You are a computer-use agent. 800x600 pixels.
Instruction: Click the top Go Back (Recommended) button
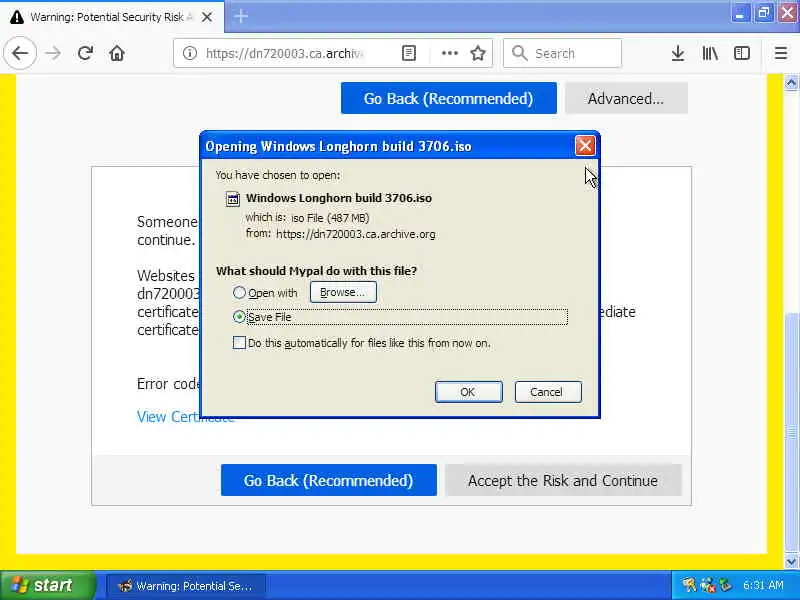[448, 98]
